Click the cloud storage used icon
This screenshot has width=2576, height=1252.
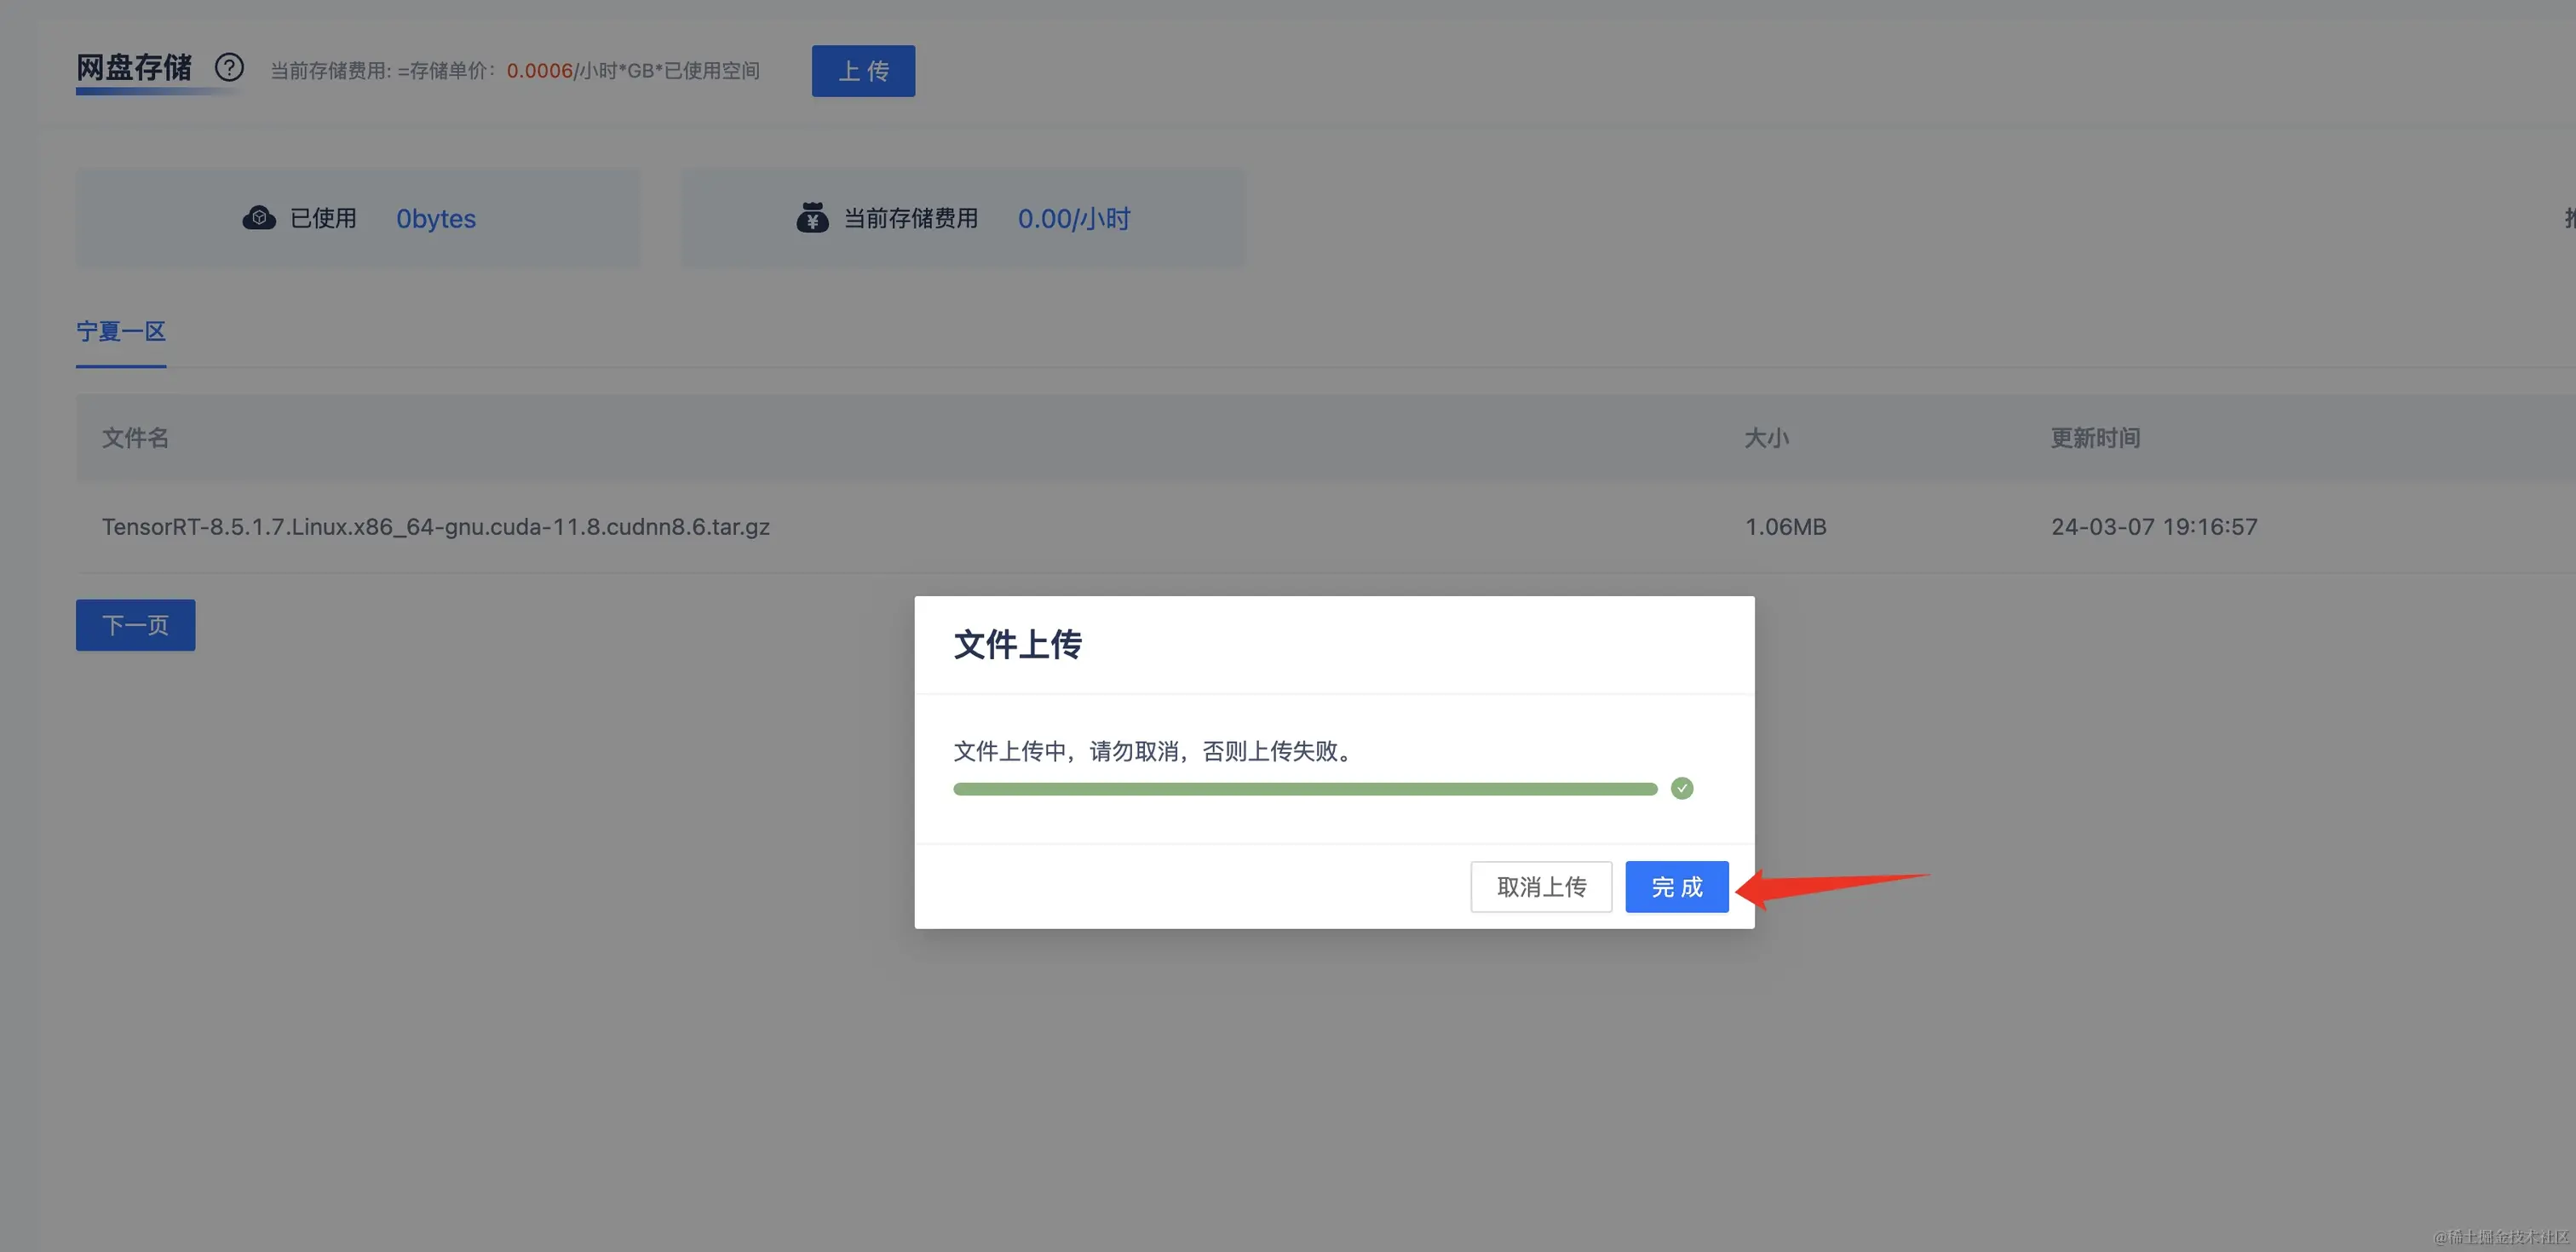coord(259,218)
